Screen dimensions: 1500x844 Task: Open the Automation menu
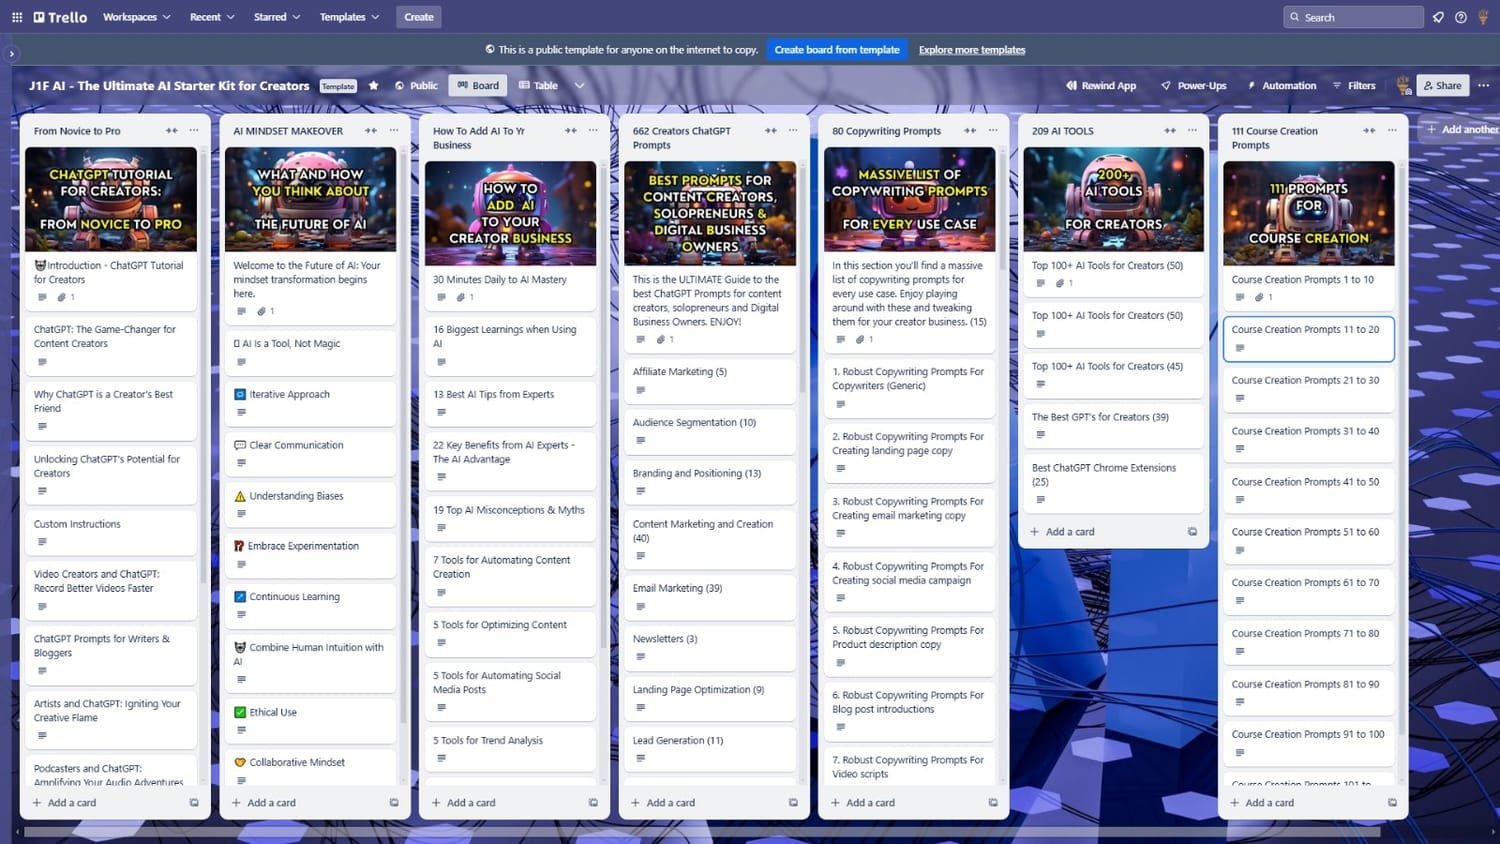(1281, 86)
